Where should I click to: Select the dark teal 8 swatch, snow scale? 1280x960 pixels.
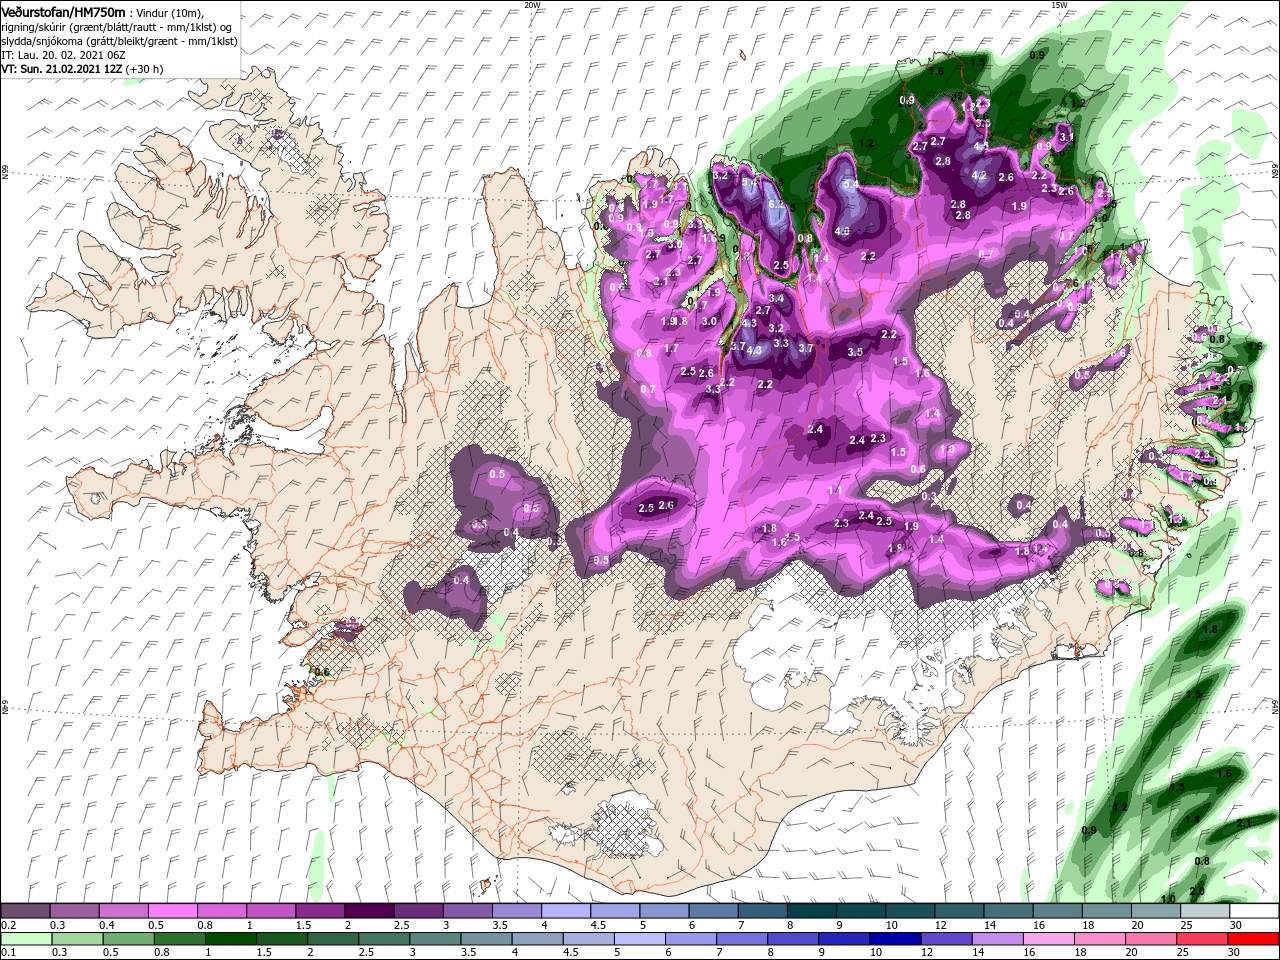coord(810,911)
